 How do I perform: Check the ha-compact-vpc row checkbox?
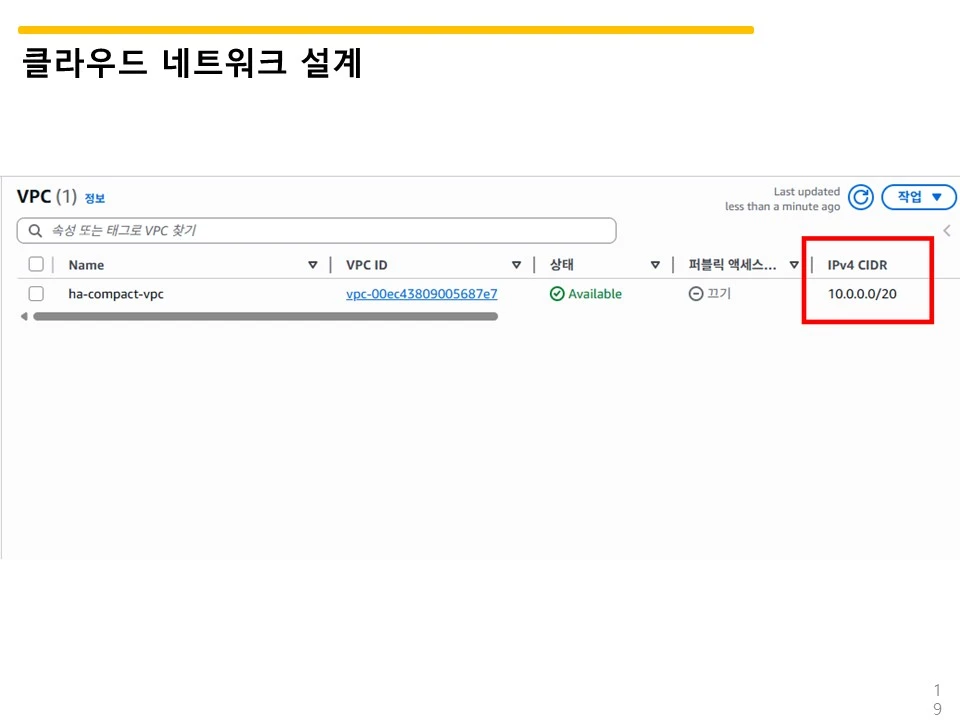coord(35,293)
